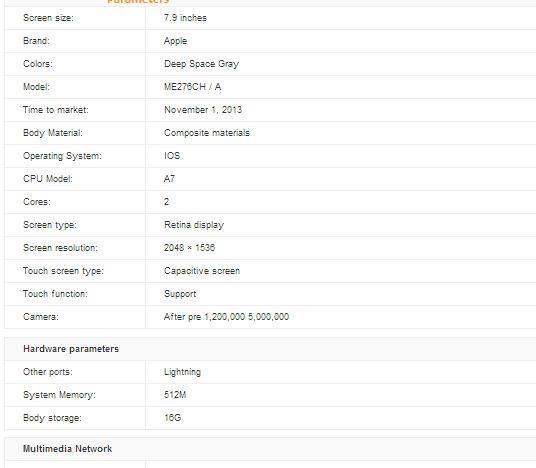
Task: Click the 'Capacitive screen' value
Action: click(202, 271)
